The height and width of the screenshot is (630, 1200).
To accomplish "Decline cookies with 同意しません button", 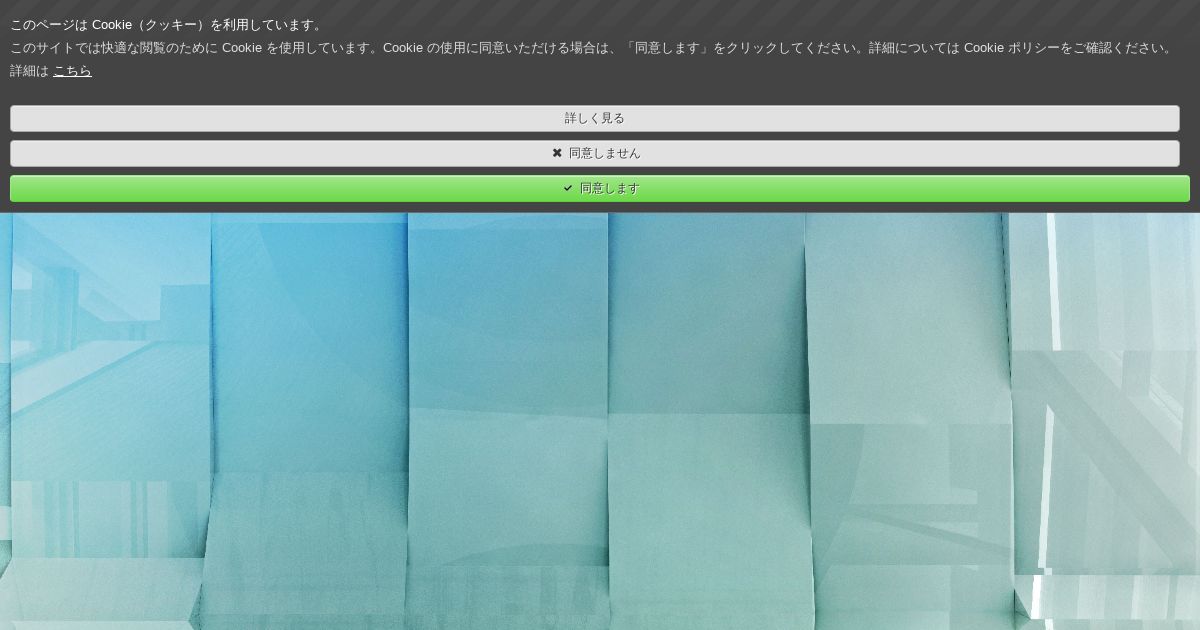I will (595, 153).
